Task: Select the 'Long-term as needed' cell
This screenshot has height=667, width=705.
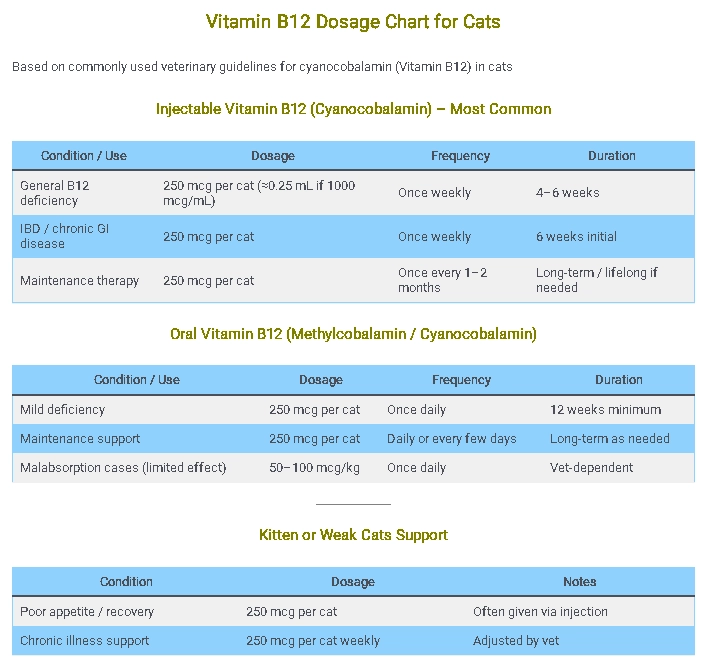Action: point(610,439)
